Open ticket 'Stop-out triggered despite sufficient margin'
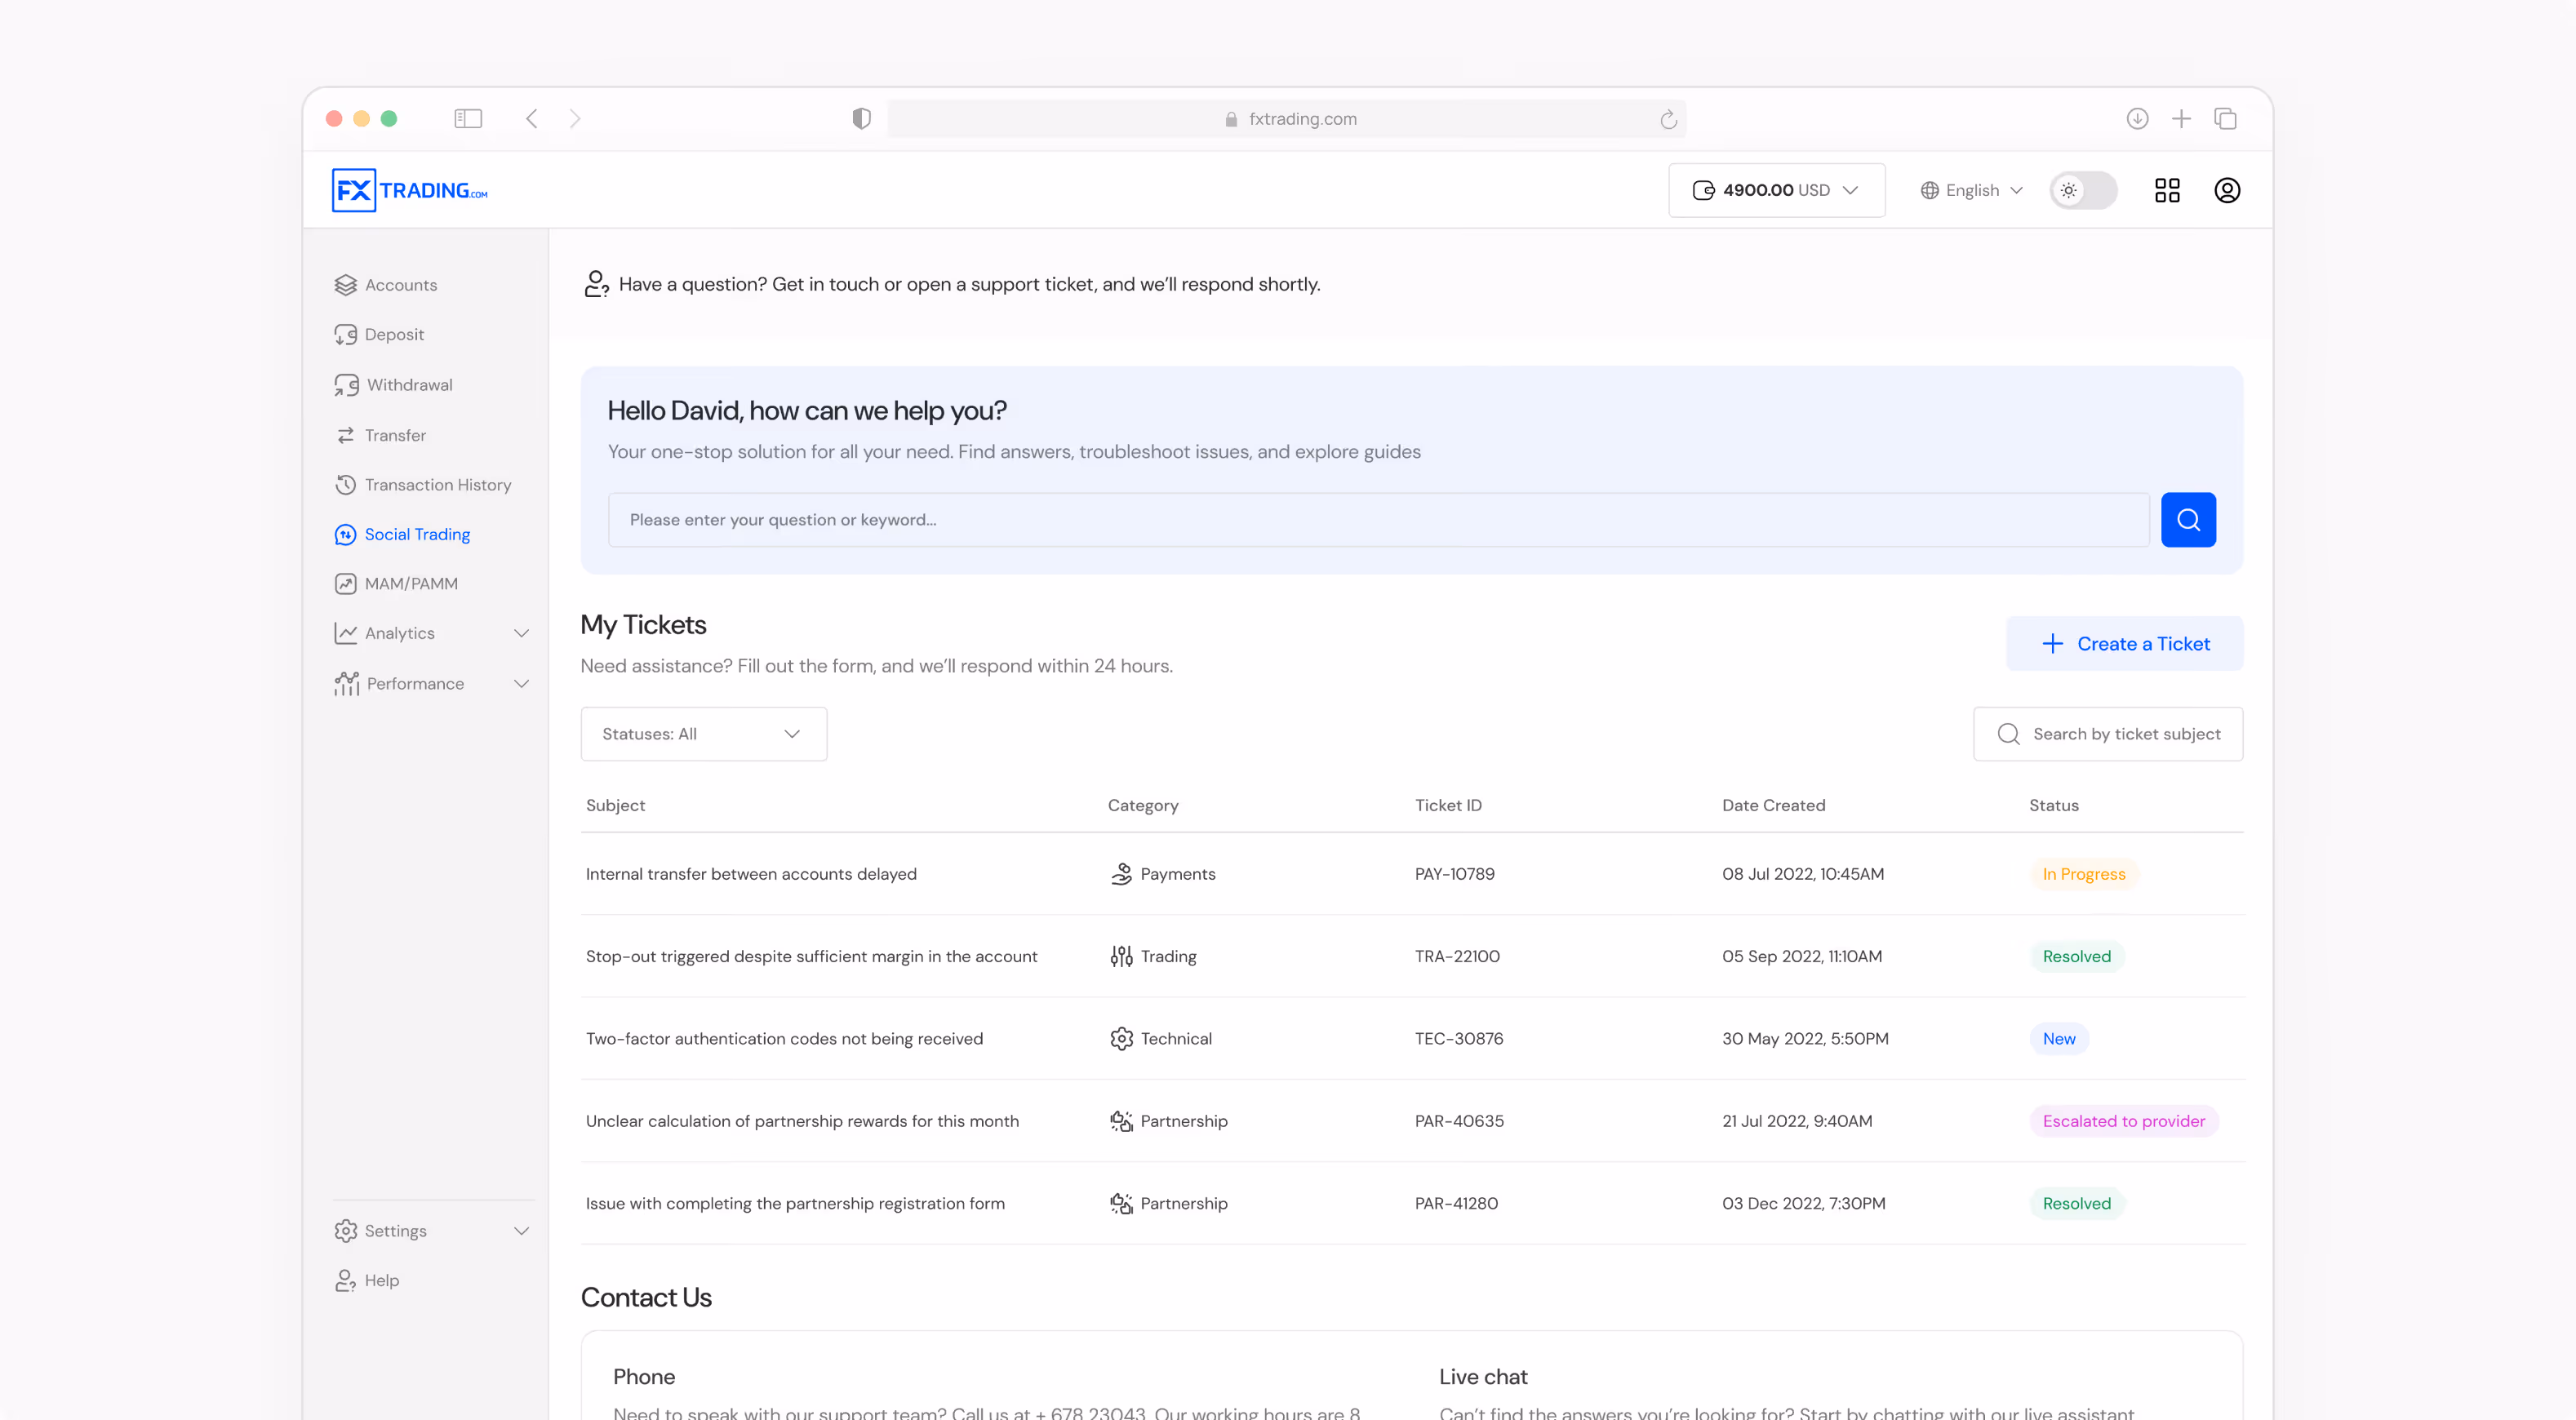The height and width of the screenshot is (1420, 2576). coord(811,956)
